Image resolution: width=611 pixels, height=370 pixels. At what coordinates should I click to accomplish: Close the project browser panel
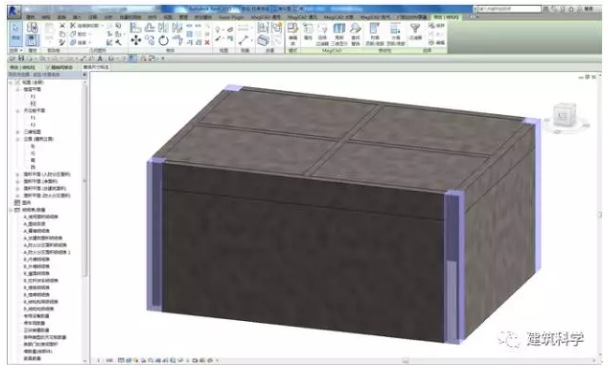point(85,74)
